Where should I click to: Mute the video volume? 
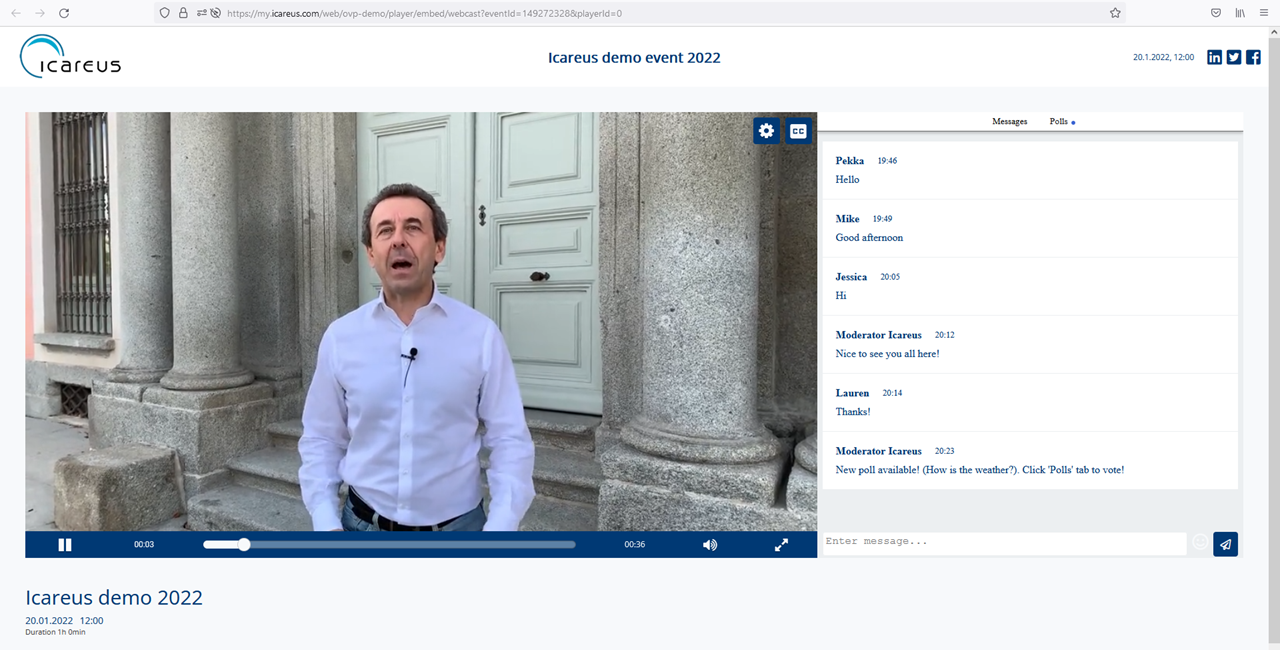click(x=709, y=545)
